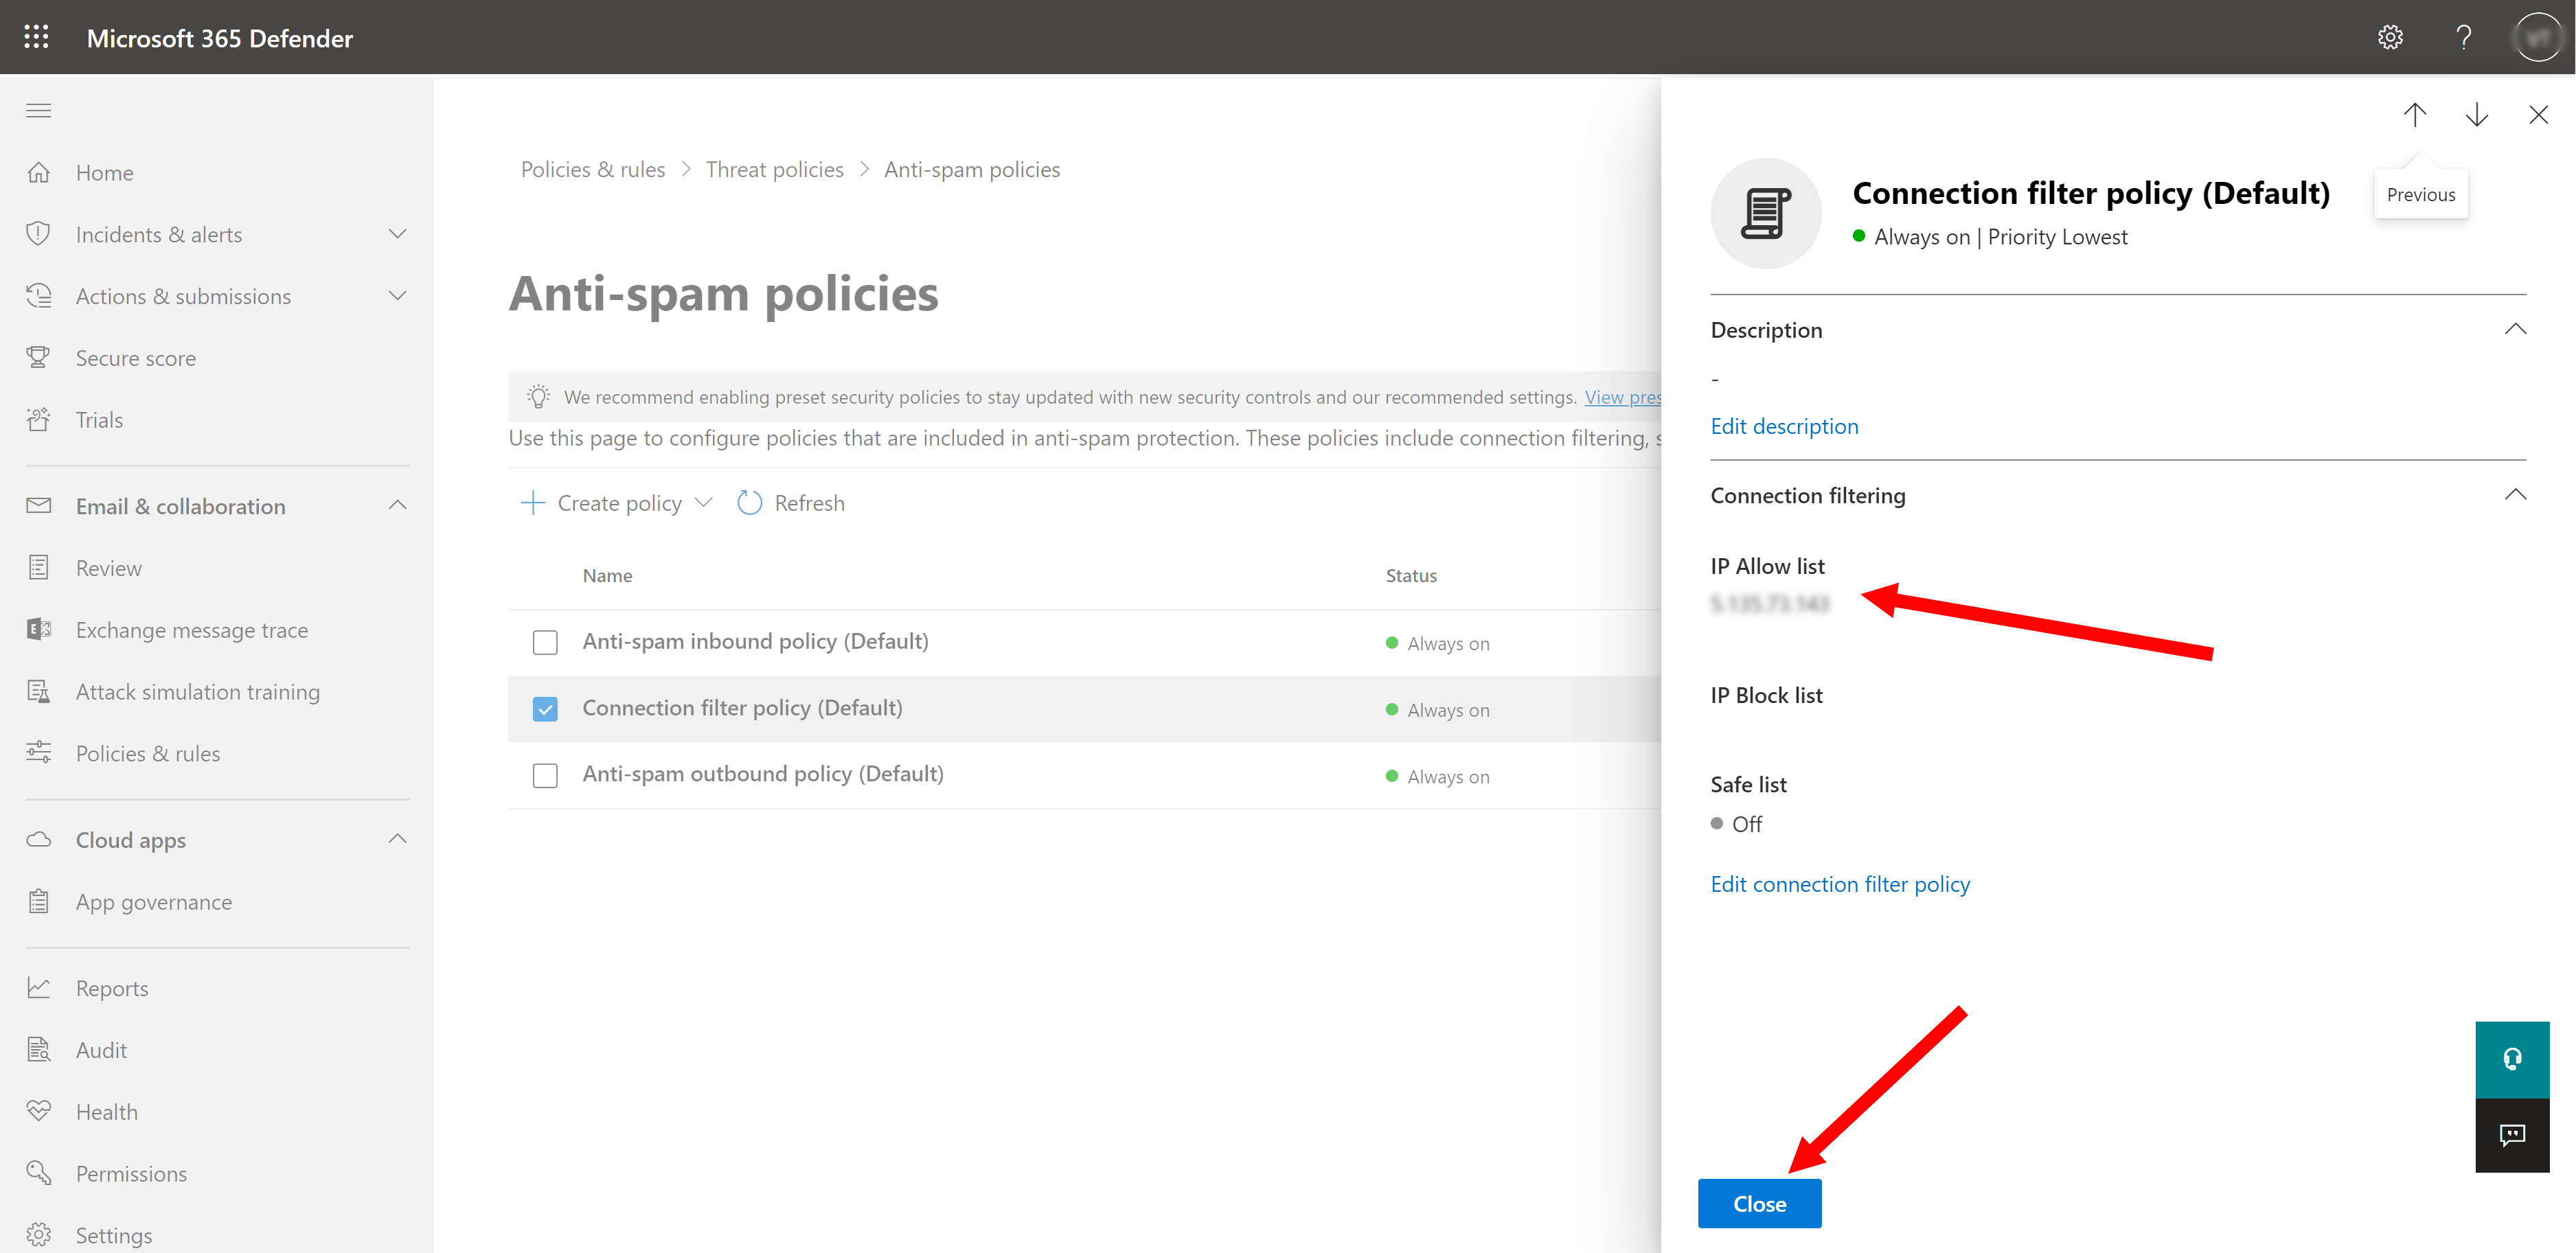Open View preset security policies link

1623,397
